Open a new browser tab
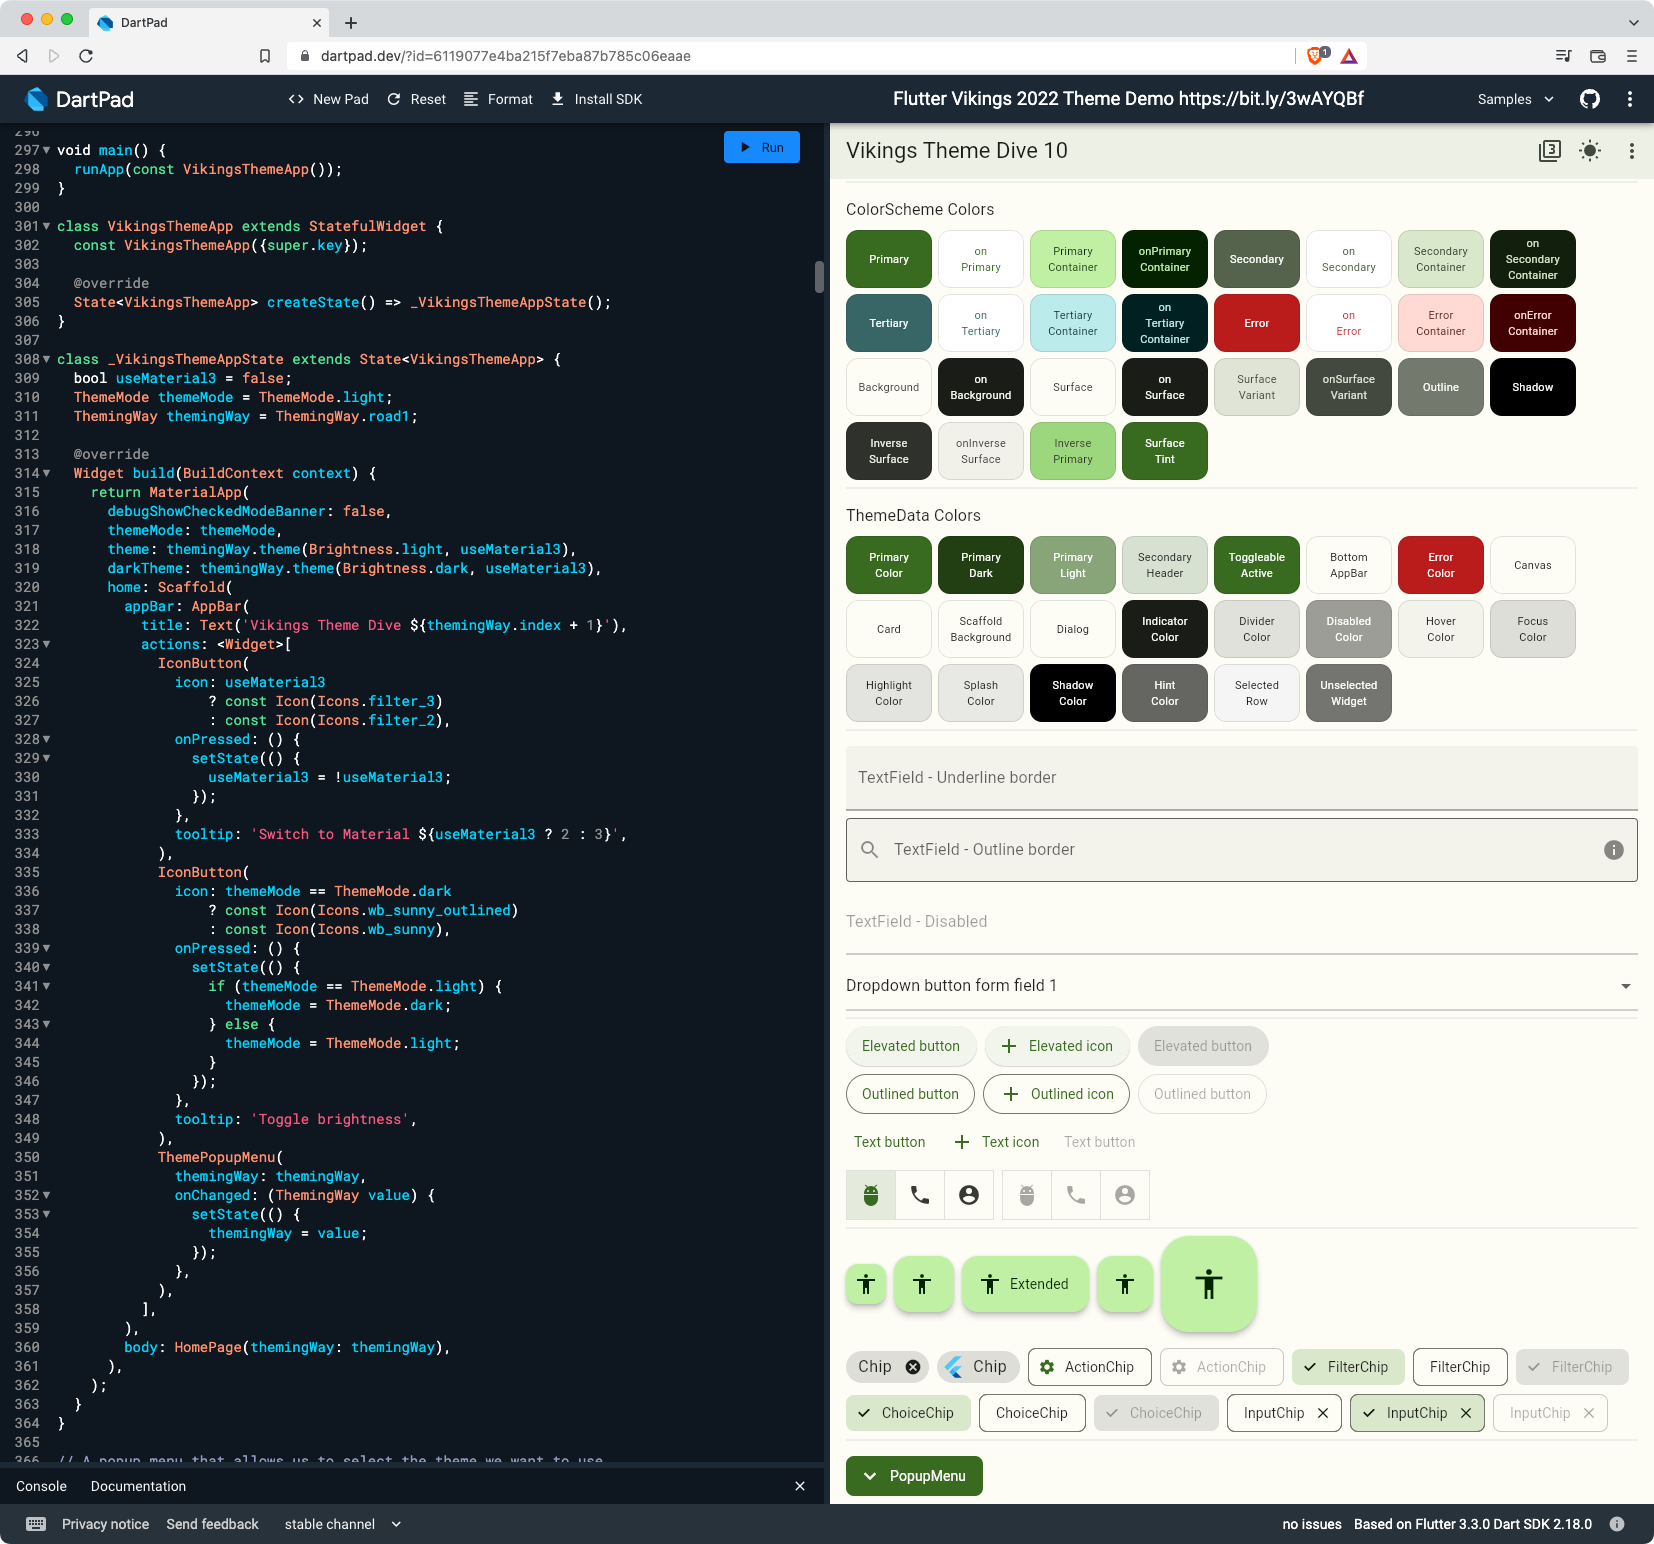The image size is (1654, 1544). point(351,23)
